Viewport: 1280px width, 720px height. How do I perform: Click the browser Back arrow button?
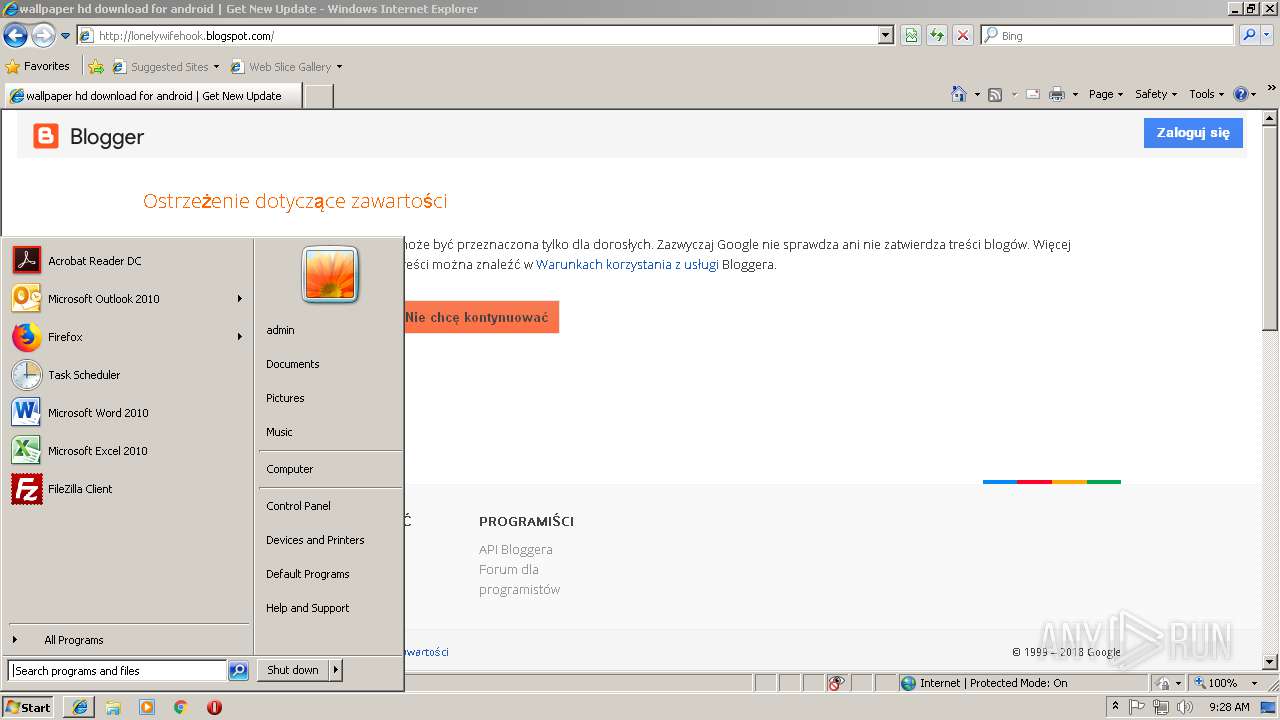15,36
